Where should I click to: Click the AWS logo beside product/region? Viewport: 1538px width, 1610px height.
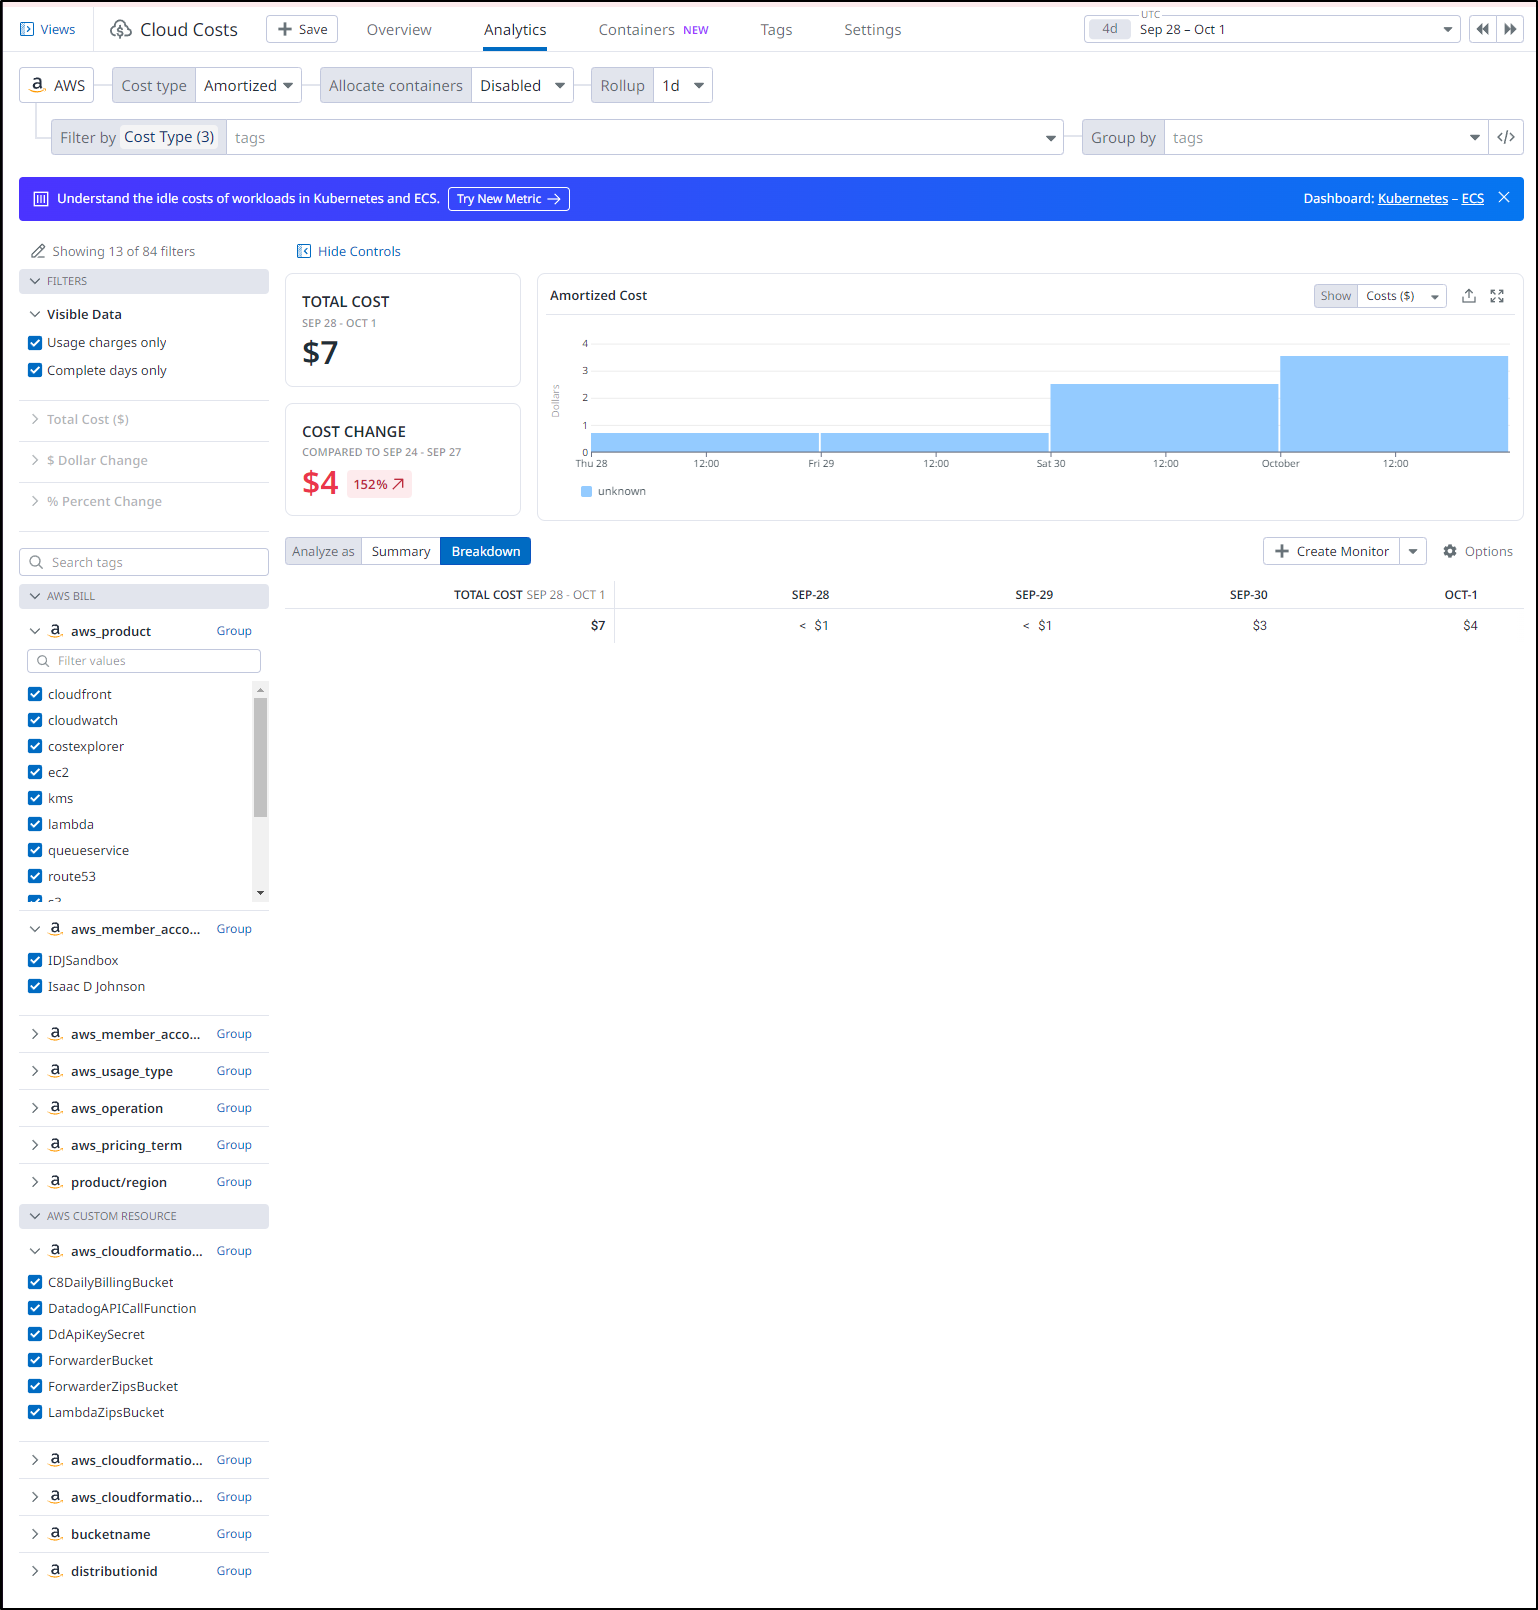click(56, 1182)
